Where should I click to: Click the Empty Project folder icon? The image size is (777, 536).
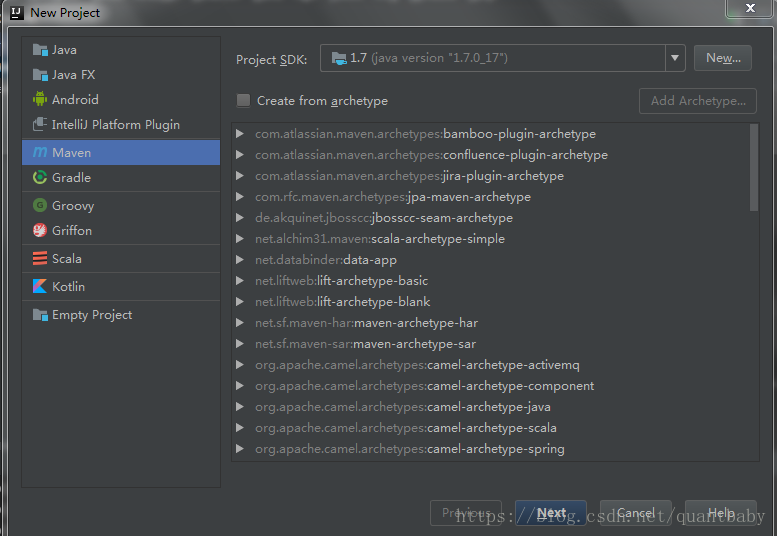coord(40,315)
